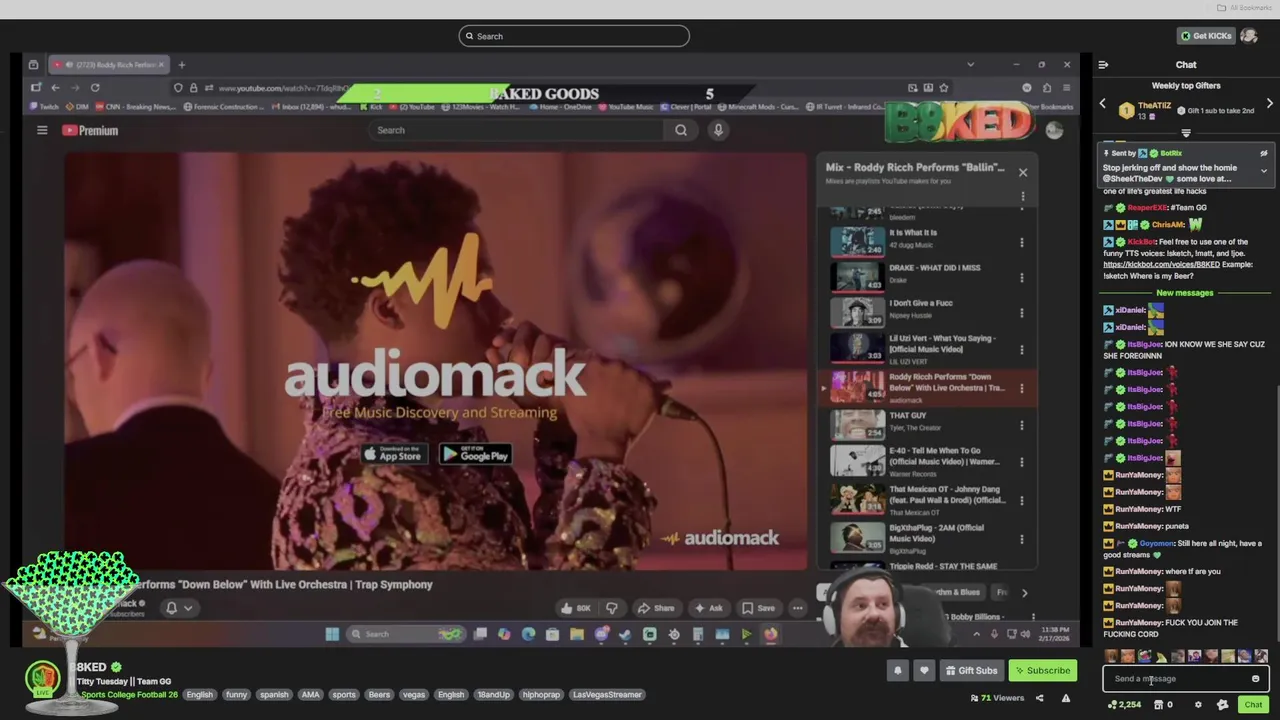The width and height of the screenshot is (1280, 720).
Task: Open options for 'DRAKE - WHAT DID I MISS'
Action: [x=1022, y=277]
